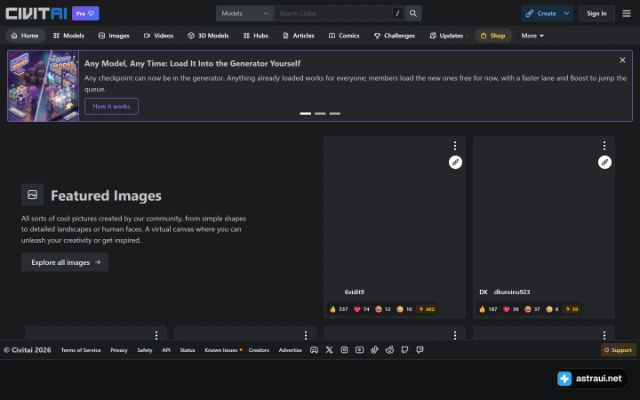Click the How it works button
This screenshot has height=400, width=640.
pos(111,107)
